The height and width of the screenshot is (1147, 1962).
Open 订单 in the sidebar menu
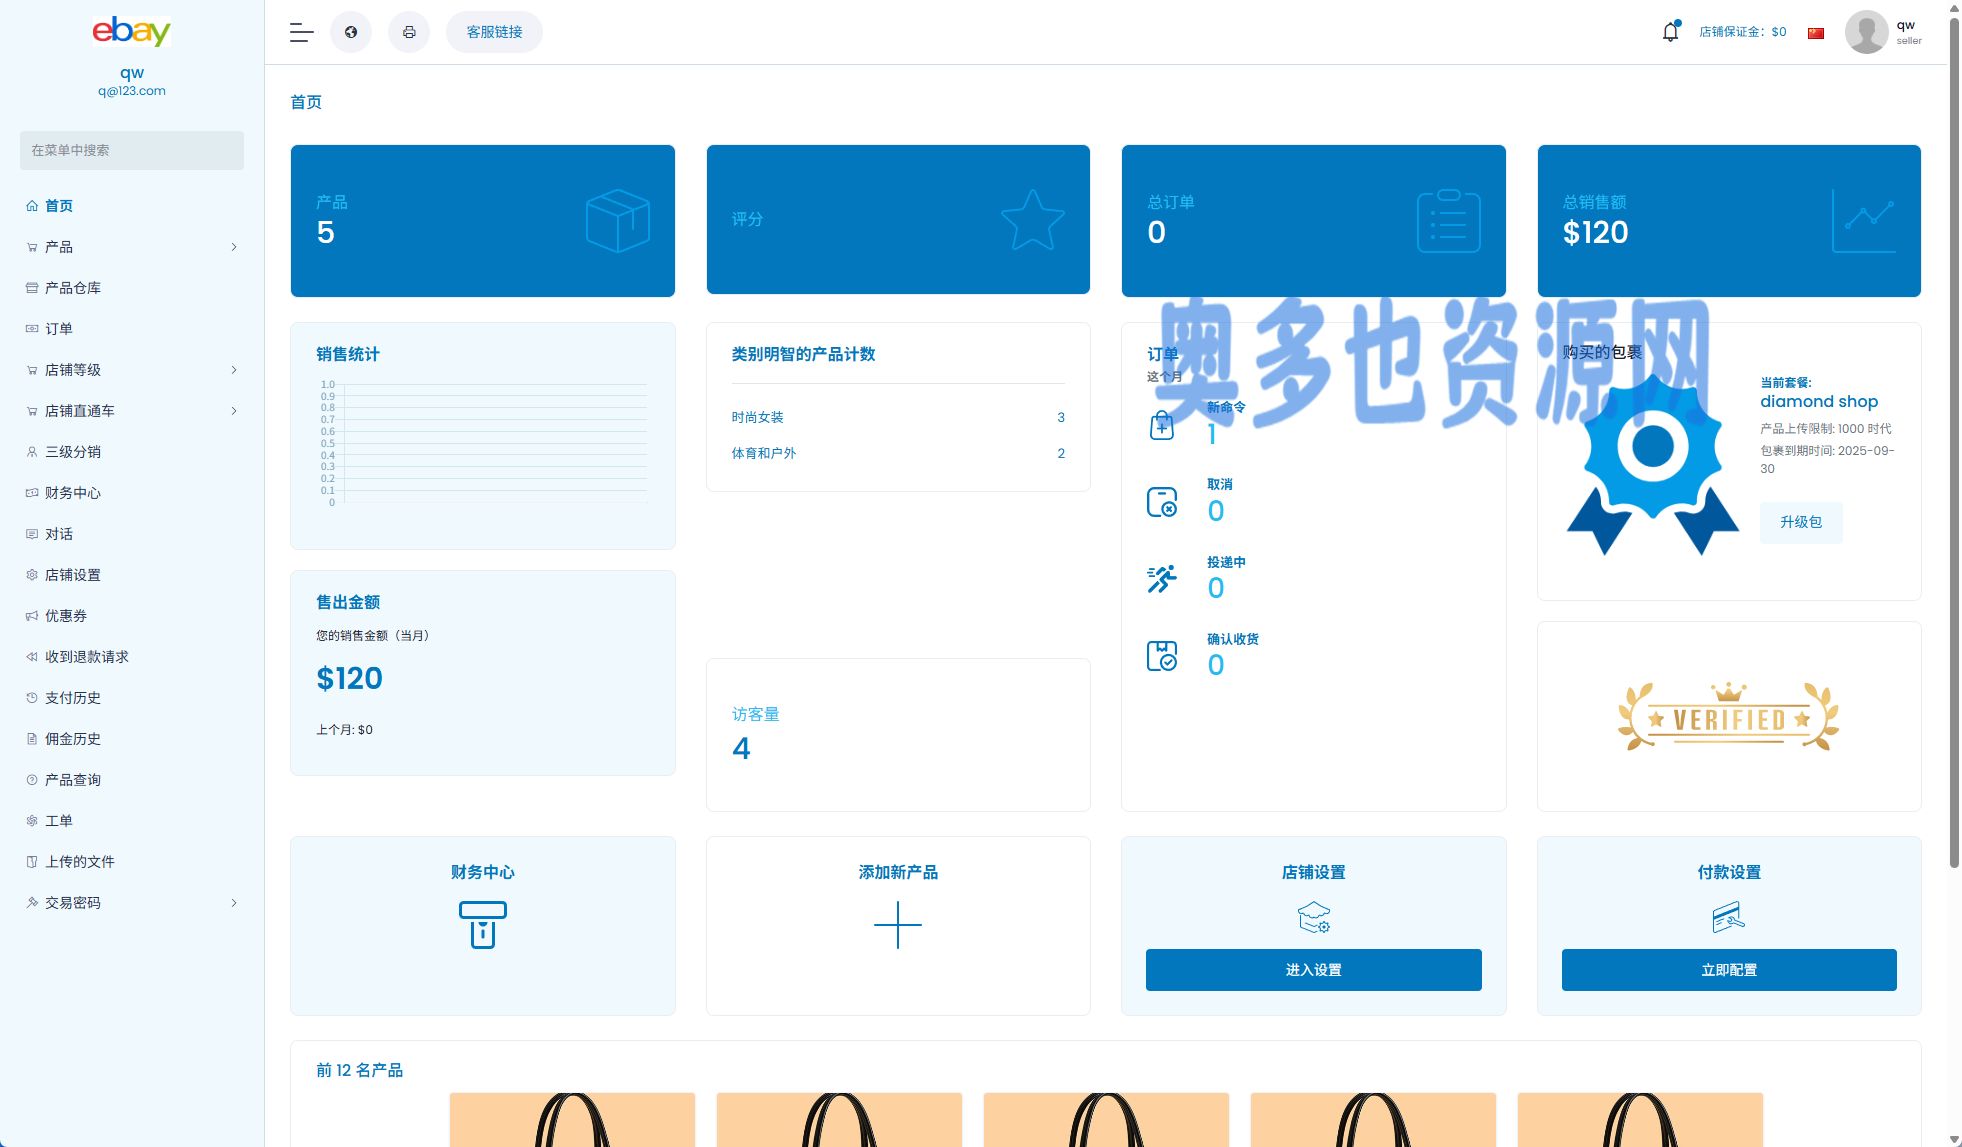(59, 329)
